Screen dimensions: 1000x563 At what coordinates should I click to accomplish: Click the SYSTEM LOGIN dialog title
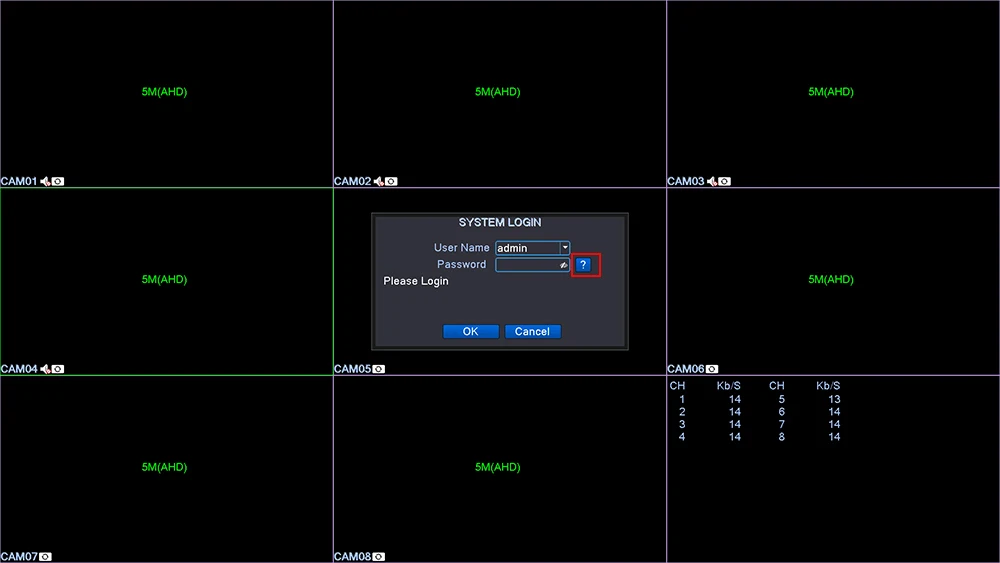[x=500, y=223]
